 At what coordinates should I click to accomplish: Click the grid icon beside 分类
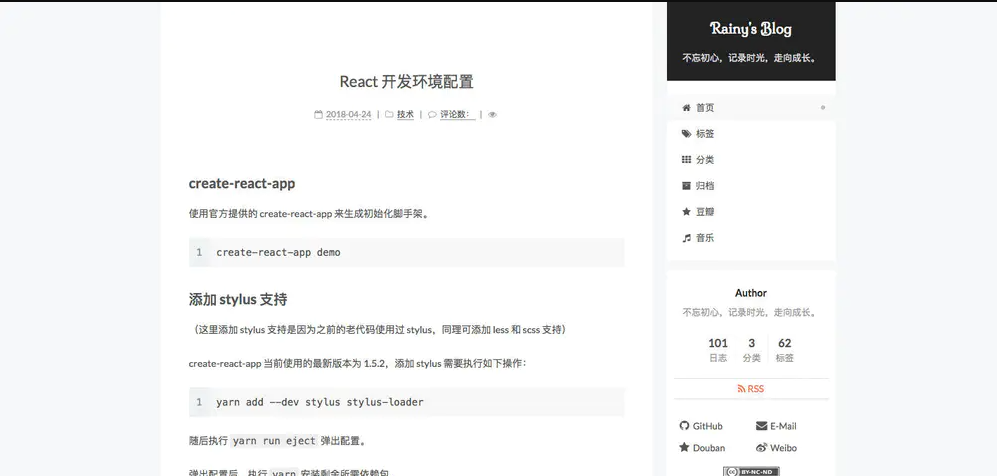point(686,160)
